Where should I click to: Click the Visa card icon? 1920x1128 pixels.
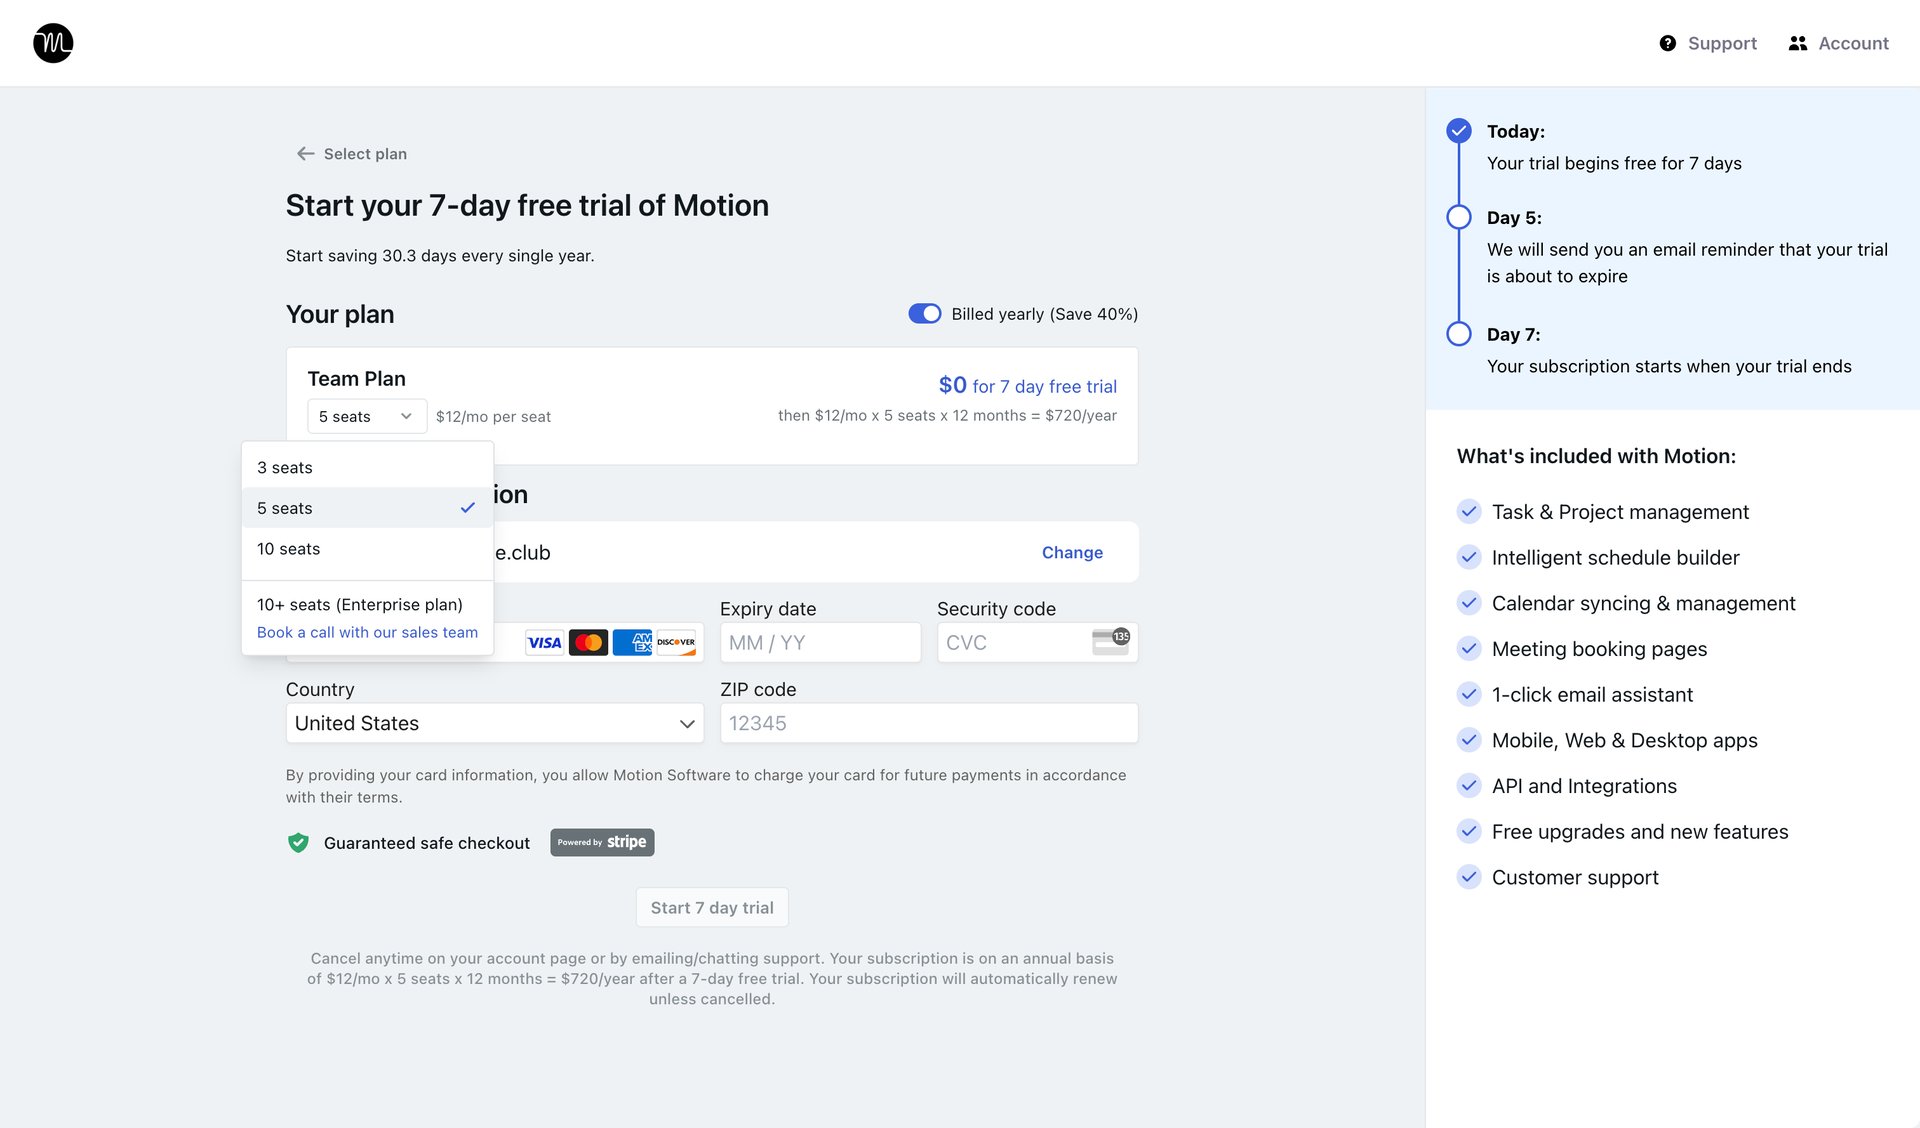click(544, 642)
